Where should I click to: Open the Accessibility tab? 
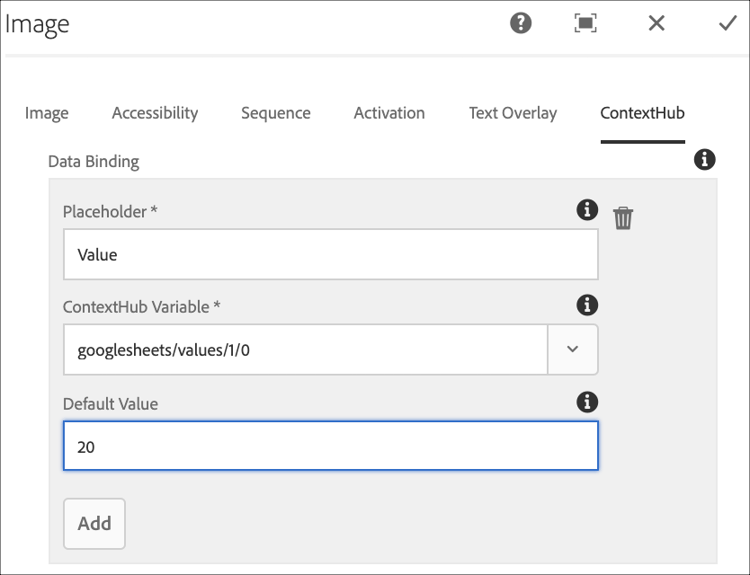click(x=155, y=113)
